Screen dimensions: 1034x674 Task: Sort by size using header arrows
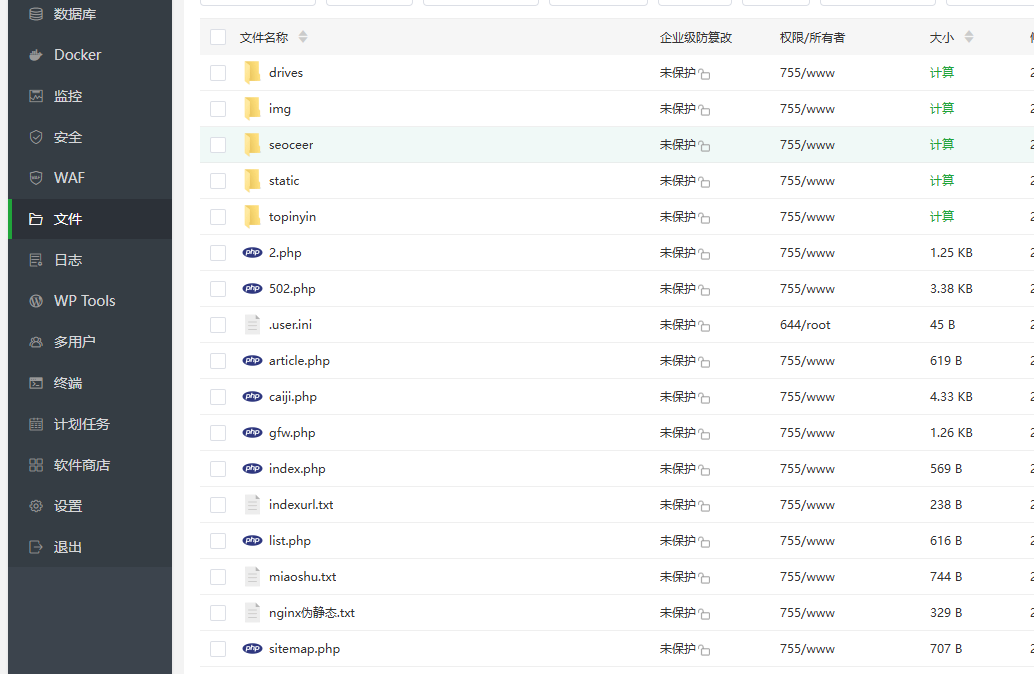coord(968,37)
